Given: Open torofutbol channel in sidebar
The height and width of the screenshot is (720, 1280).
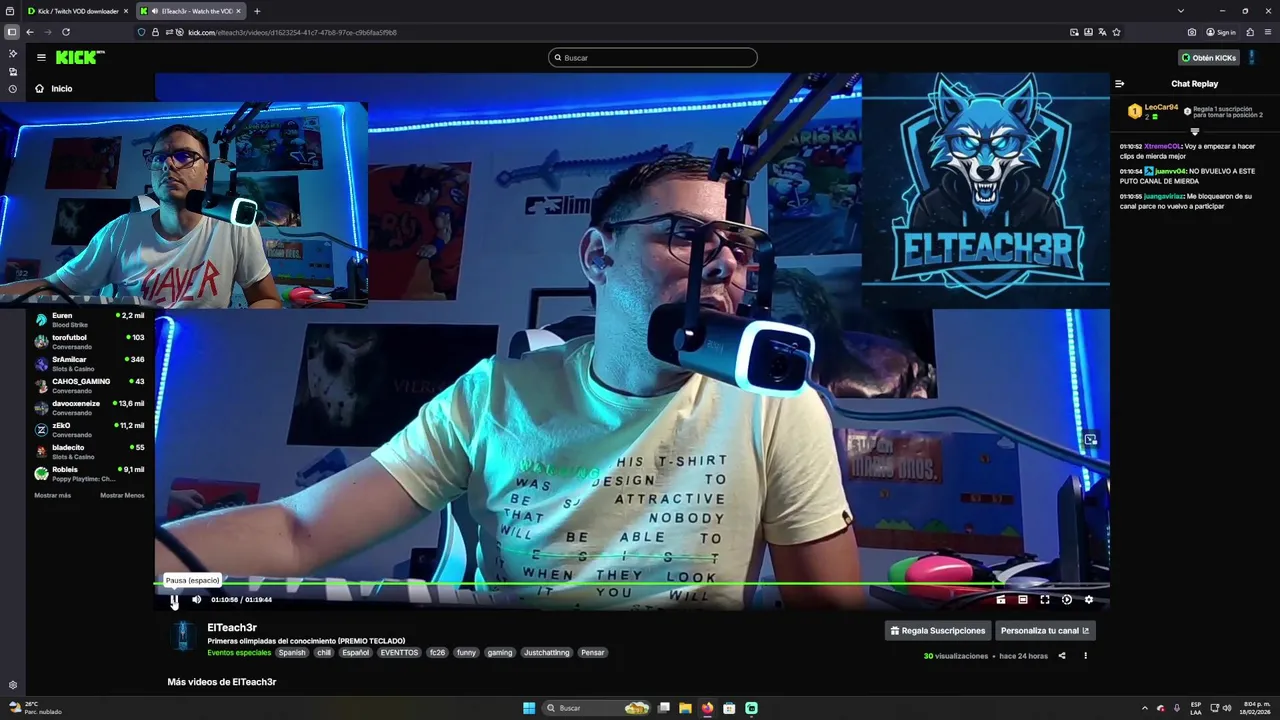Looking at the screenshot, I should [90, 342].
